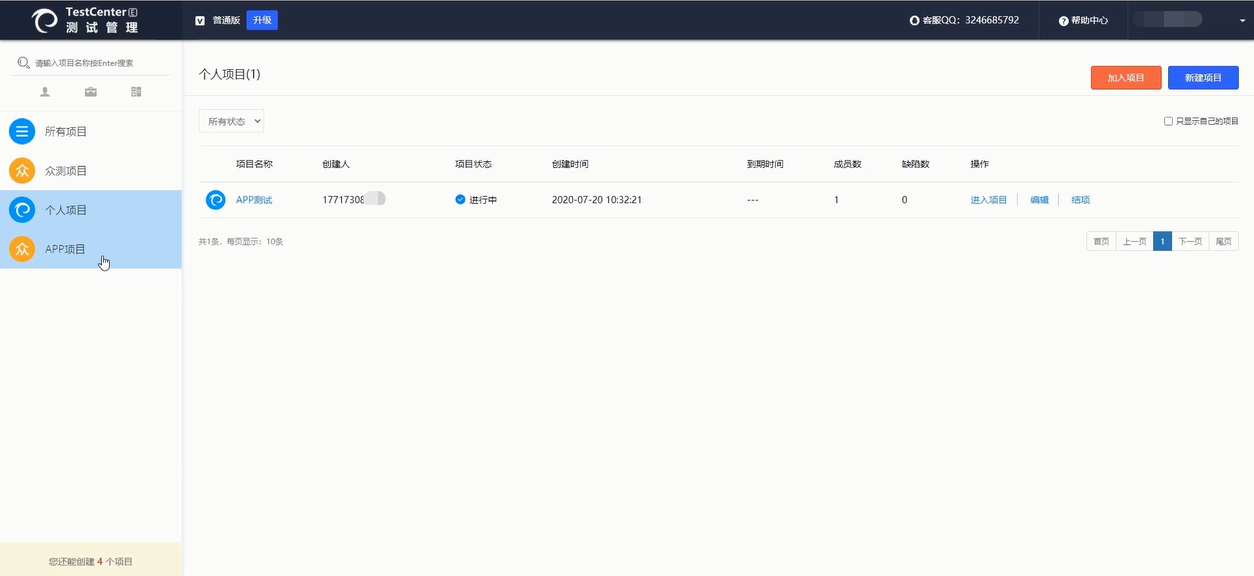Viewport: 1254px width, 576px height.
Task: Click the TestCenter logo icon
Action: pyautogui.click(x=45, y=20)
